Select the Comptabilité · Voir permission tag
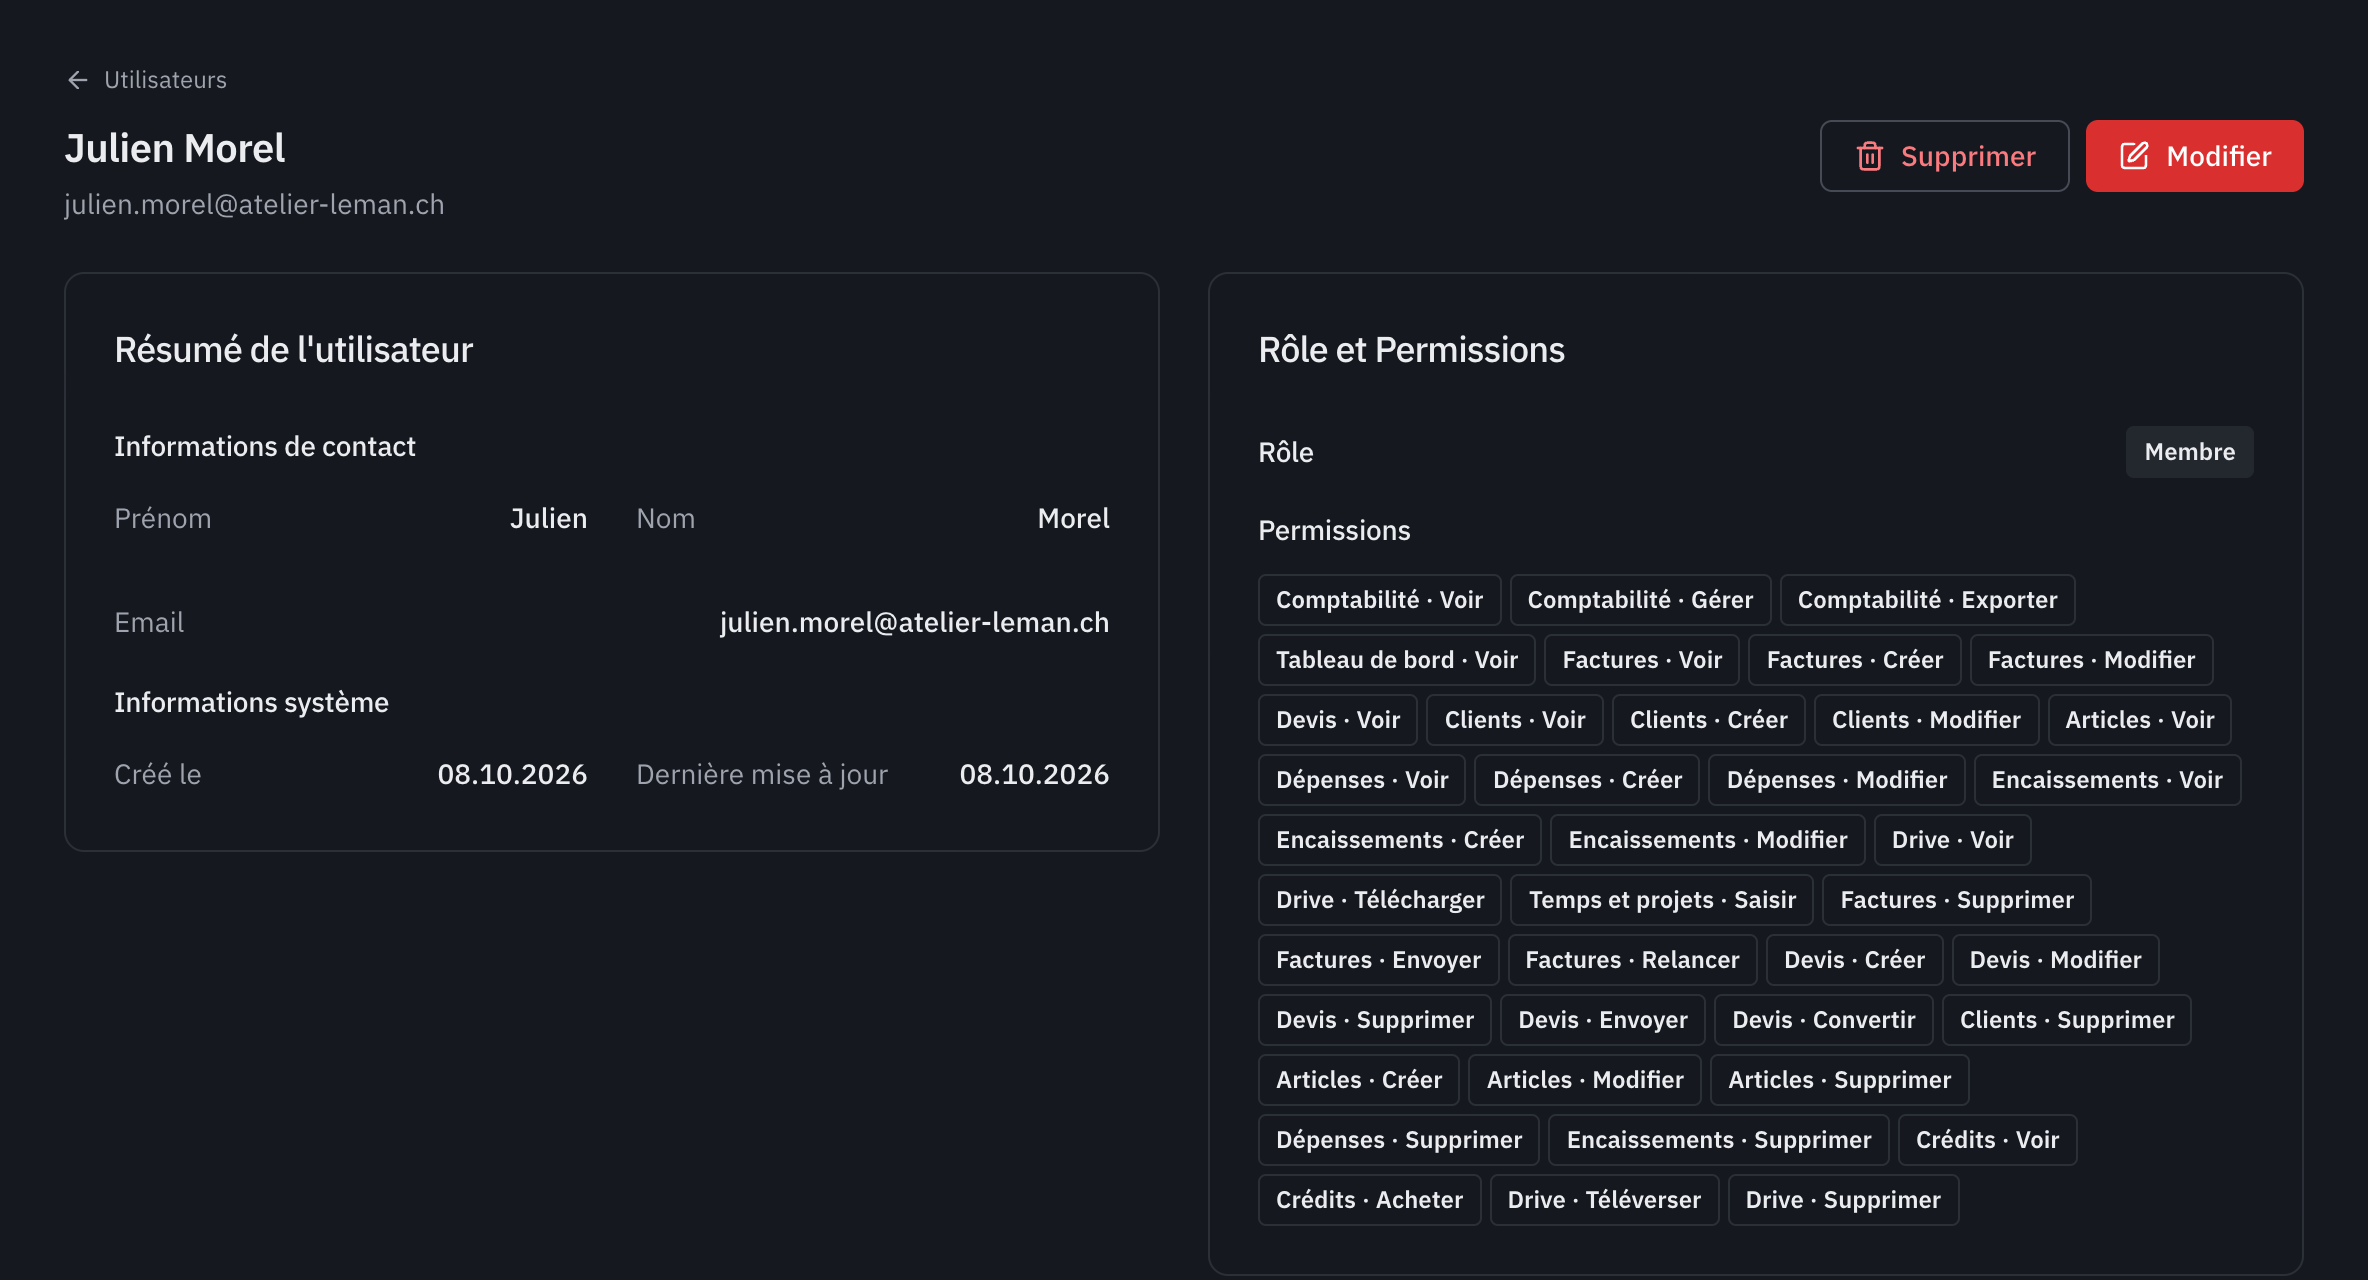The height and width of the screenshot is (1280, 2368). 1379,600
